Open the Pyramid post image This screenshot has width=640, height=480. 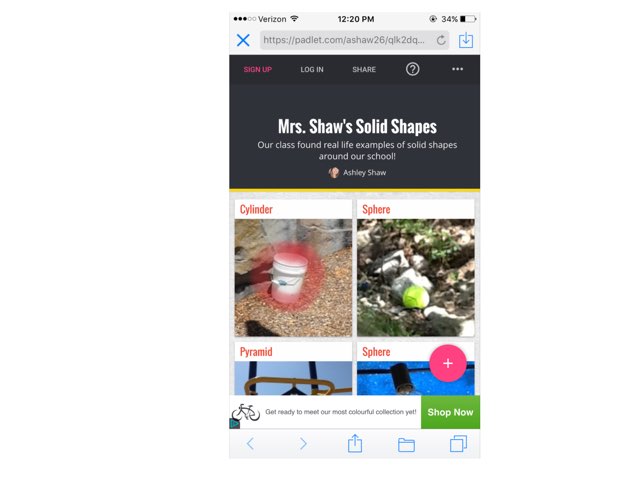(293, 378)
